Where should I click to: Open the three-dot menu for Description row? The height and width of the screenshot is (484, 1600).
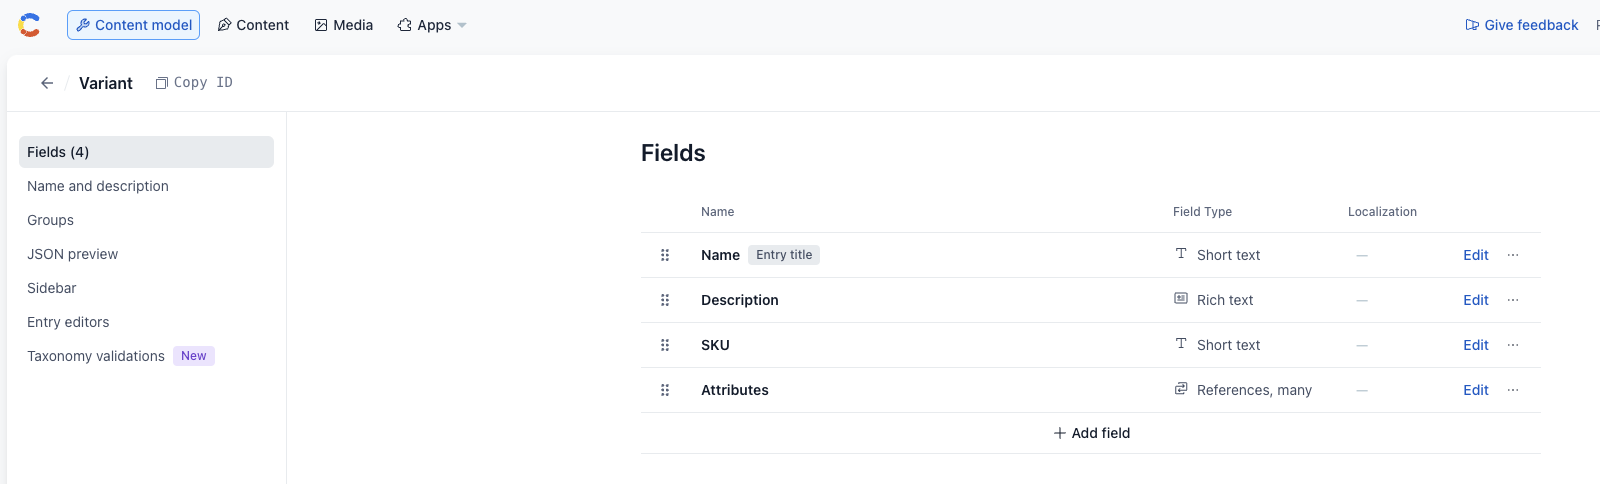(1513, 300)
